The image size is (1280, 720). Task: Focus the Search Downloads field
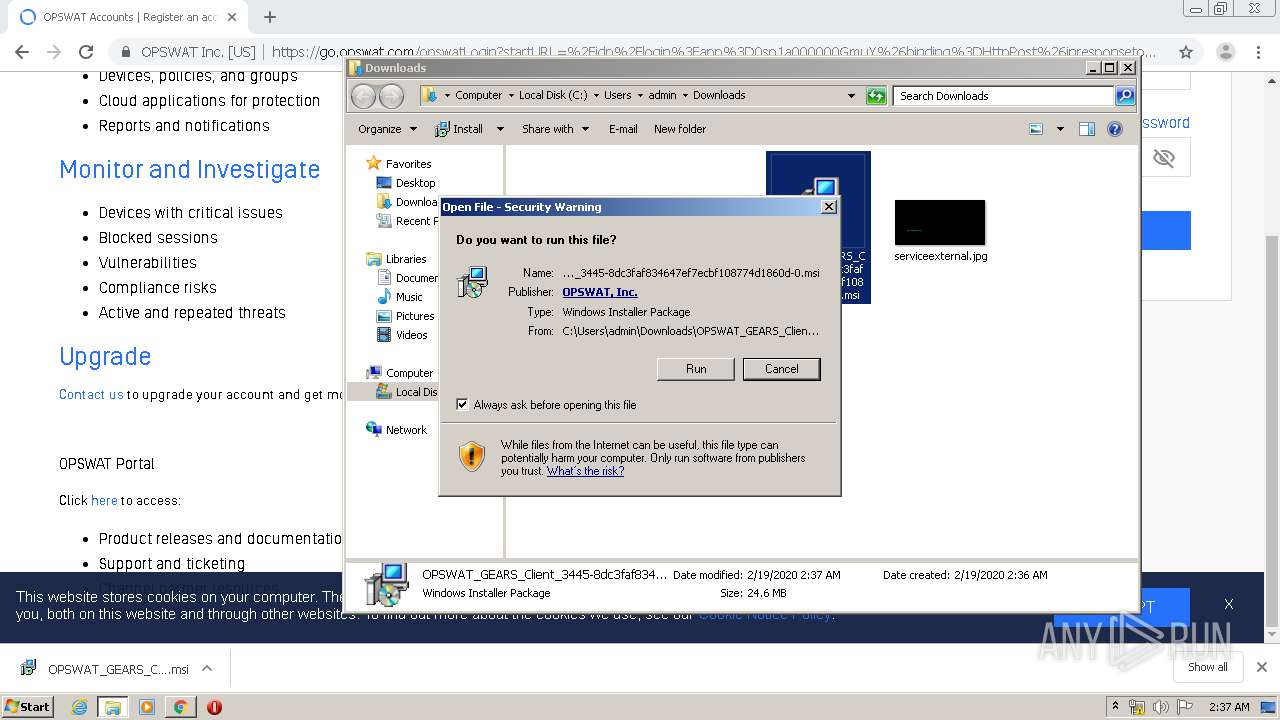[1002, 96]
